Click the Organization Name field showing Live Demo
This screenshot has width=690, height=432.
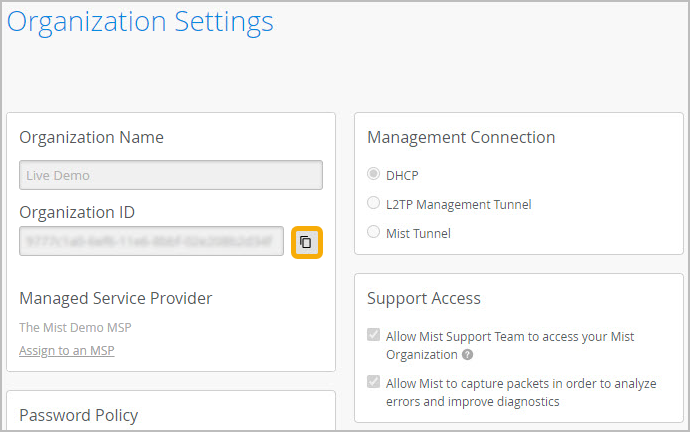[x=170, y=175]
